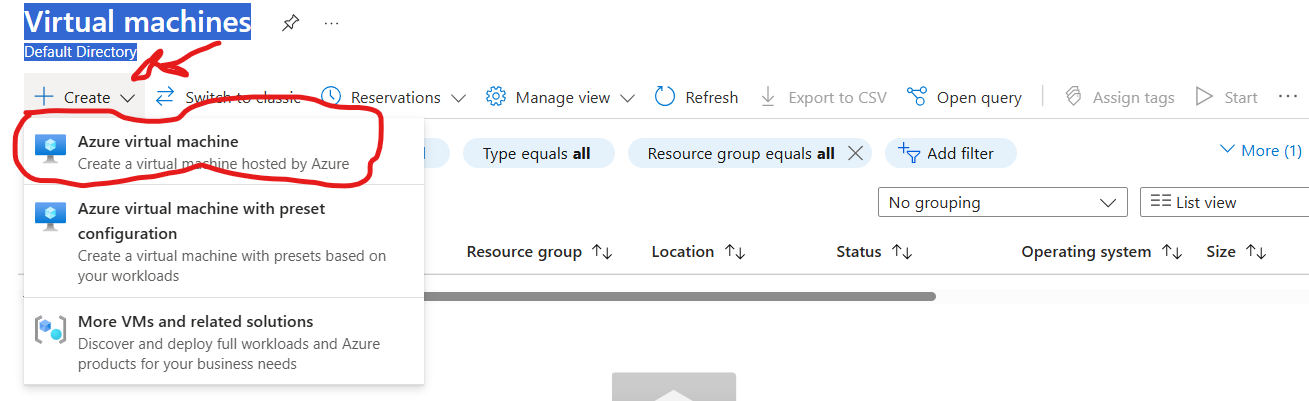Click the Assign tags icon
This screenshot has height=401, width=1309.
1073,96
